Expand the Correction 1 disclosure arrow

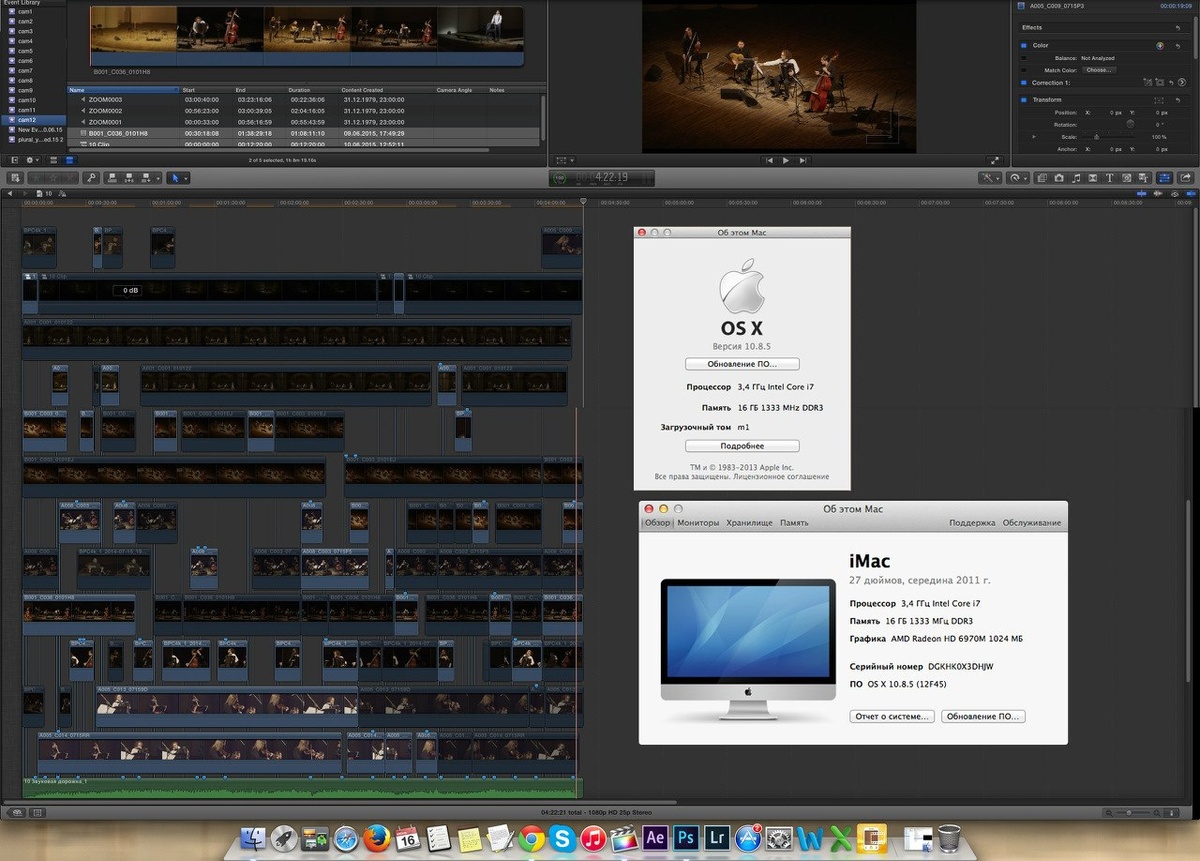[1182, 82]
